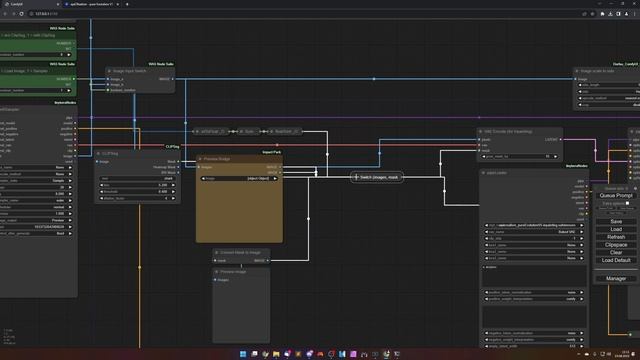Viewport: 640px width, 360px height.
Task: Increase CLIPSeg blur value with right arrow
Action: click(173, 185)
